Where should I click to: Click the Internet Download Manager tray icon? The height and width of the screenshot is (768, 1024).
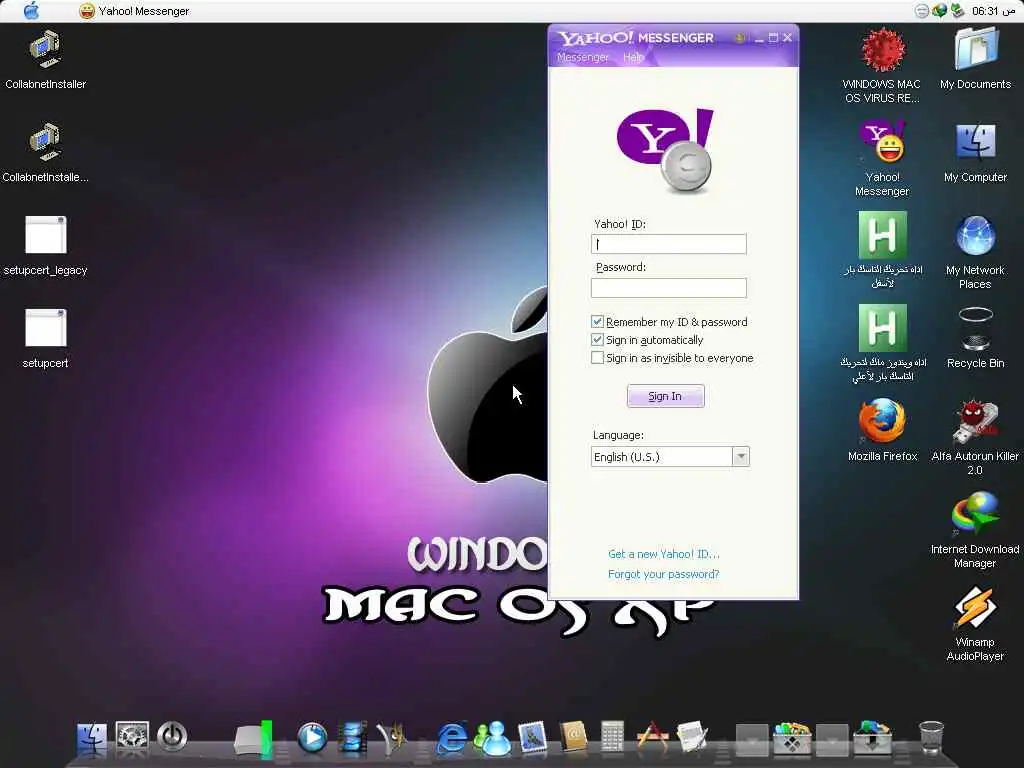(939, 11)
